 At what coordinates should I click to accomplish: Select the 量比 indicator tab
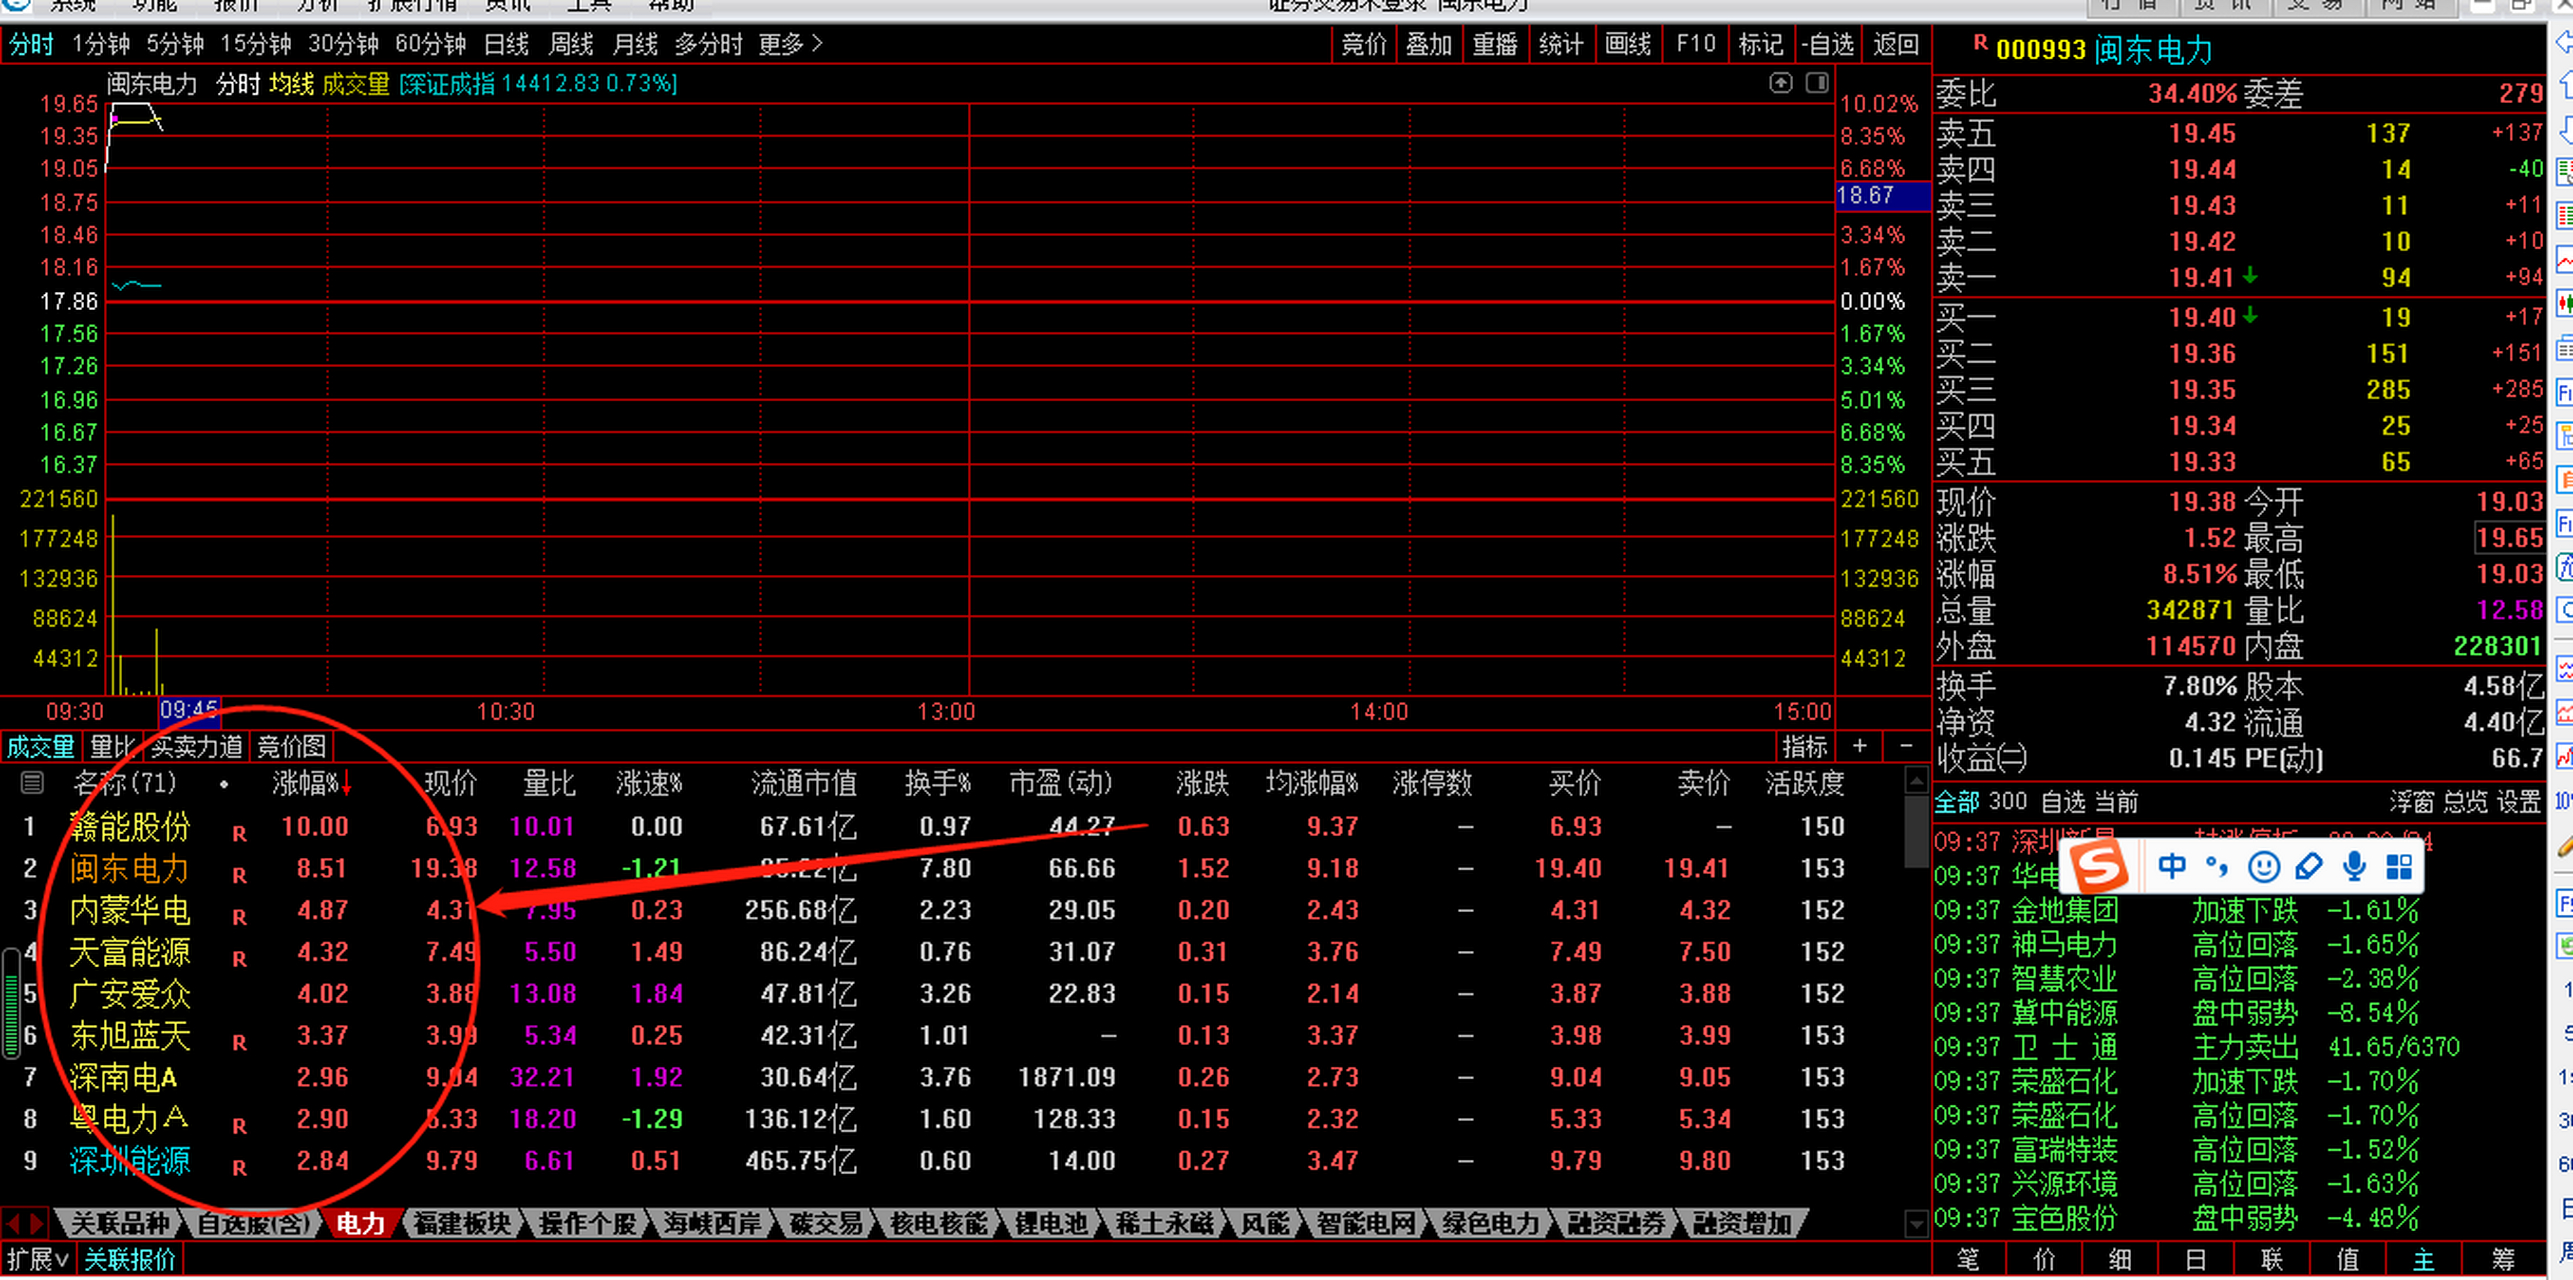coord(111,746)
